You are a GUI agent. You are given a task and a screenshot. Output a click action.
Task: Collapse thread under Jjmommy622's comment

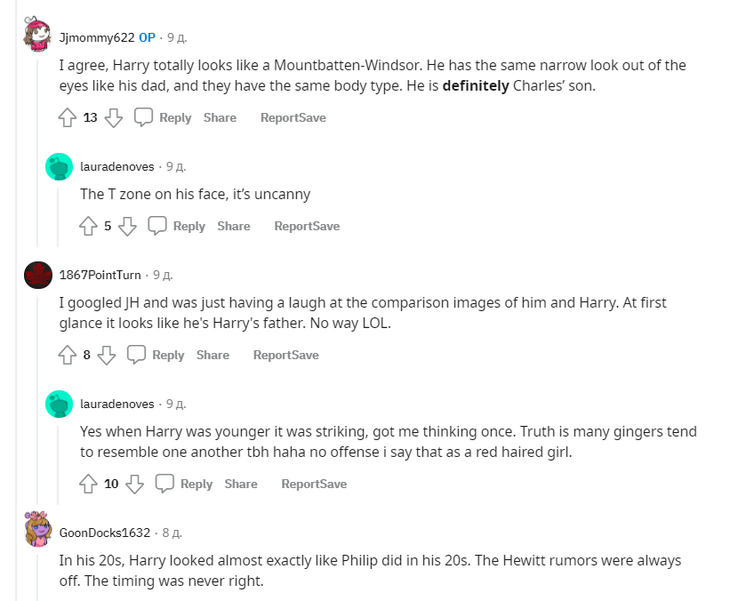[38, 150]
